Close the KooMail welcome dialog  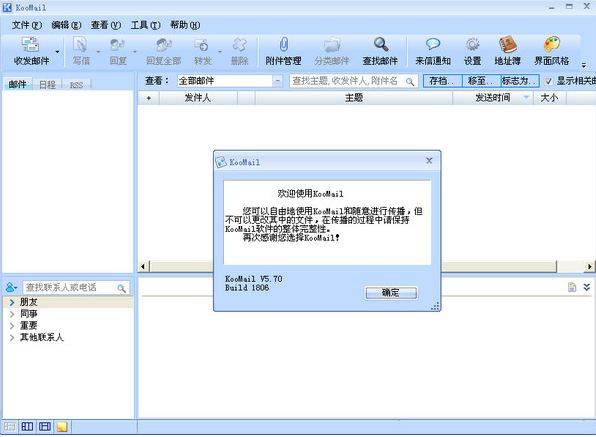[x=429, y=161]
